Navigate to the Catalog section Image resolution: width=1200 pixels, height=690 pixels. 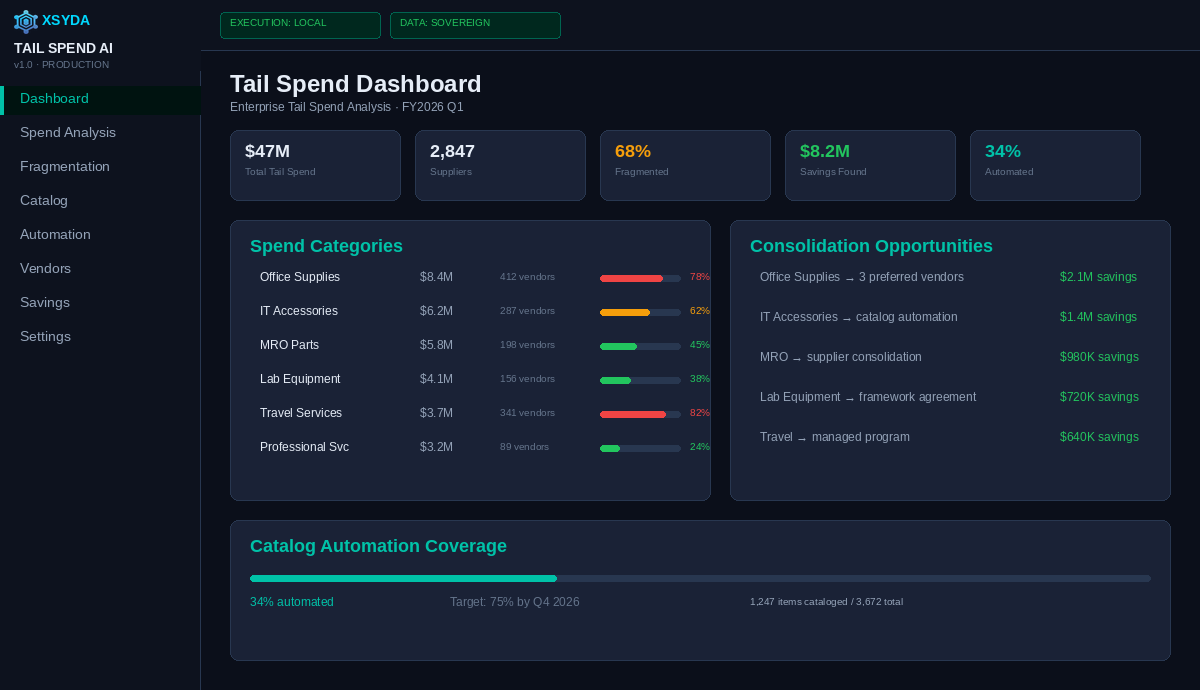coord(44,200)
